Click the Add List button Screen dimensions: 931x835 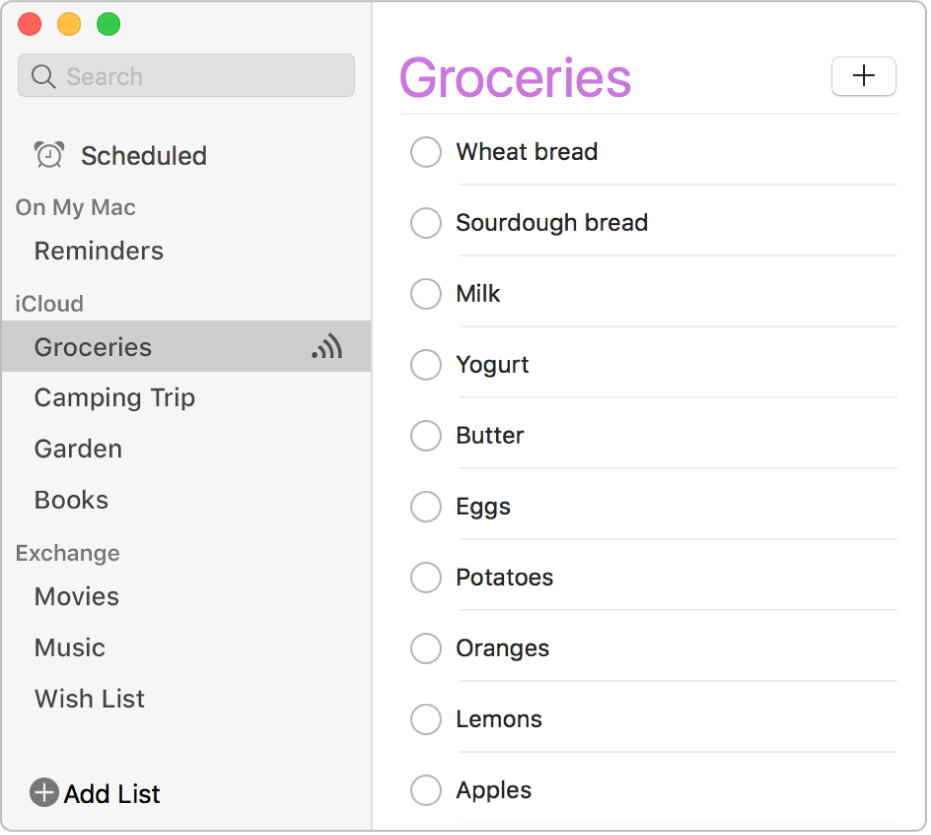[95, 793]
